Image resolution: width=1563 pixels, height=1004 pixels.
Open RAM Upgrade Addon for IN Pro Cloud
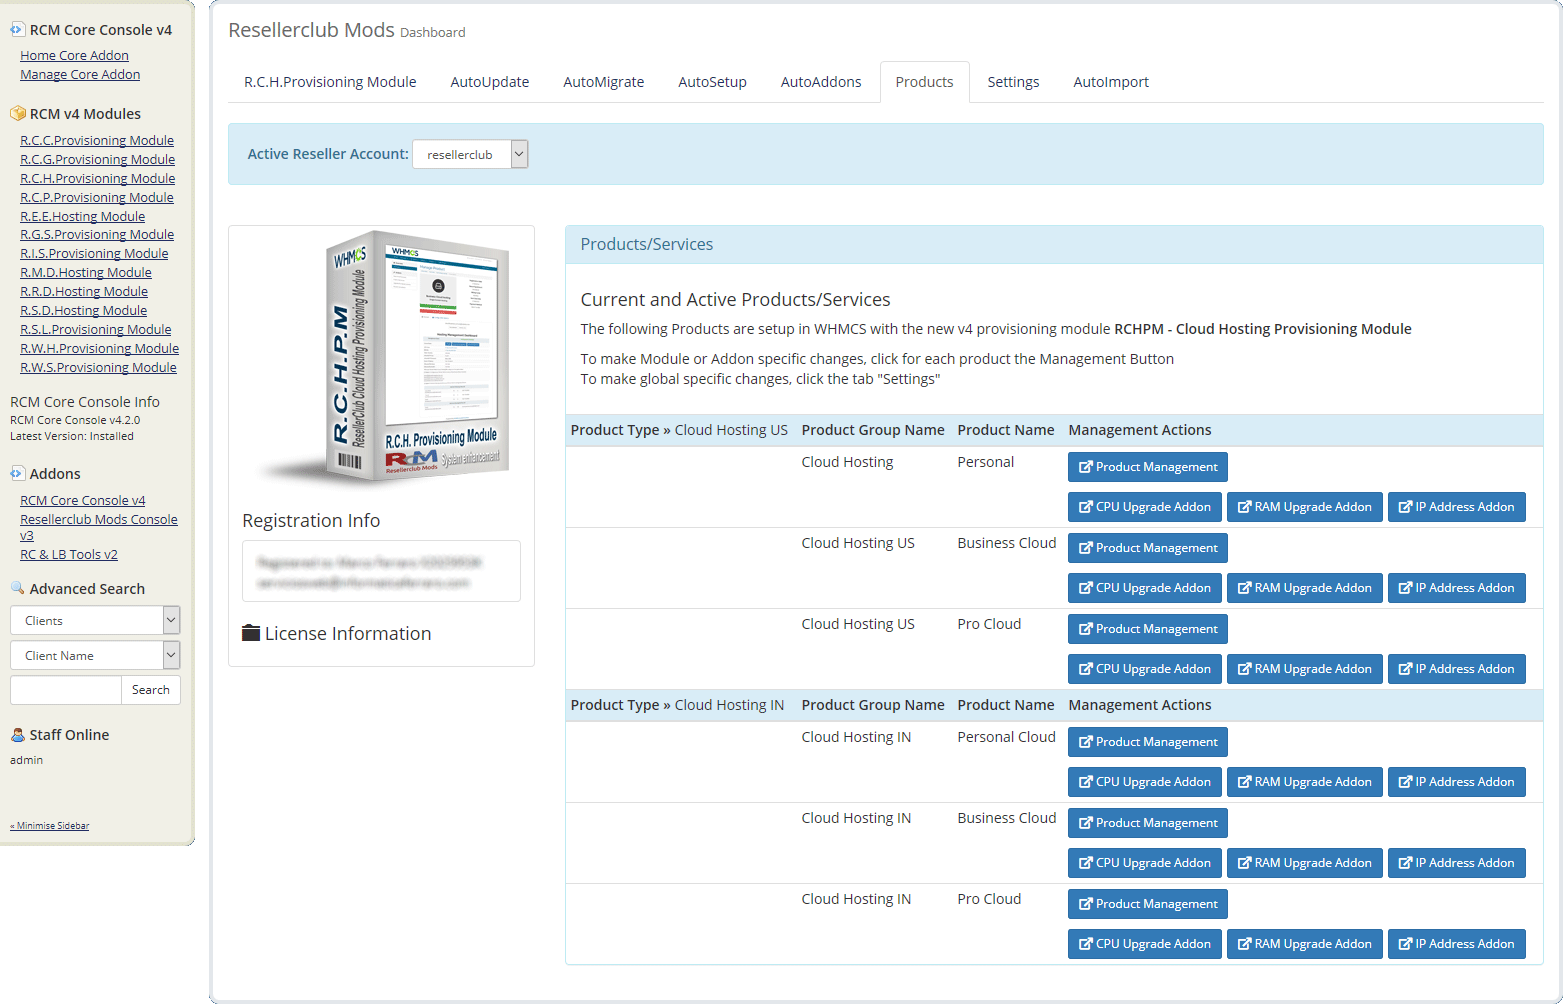1304,944
